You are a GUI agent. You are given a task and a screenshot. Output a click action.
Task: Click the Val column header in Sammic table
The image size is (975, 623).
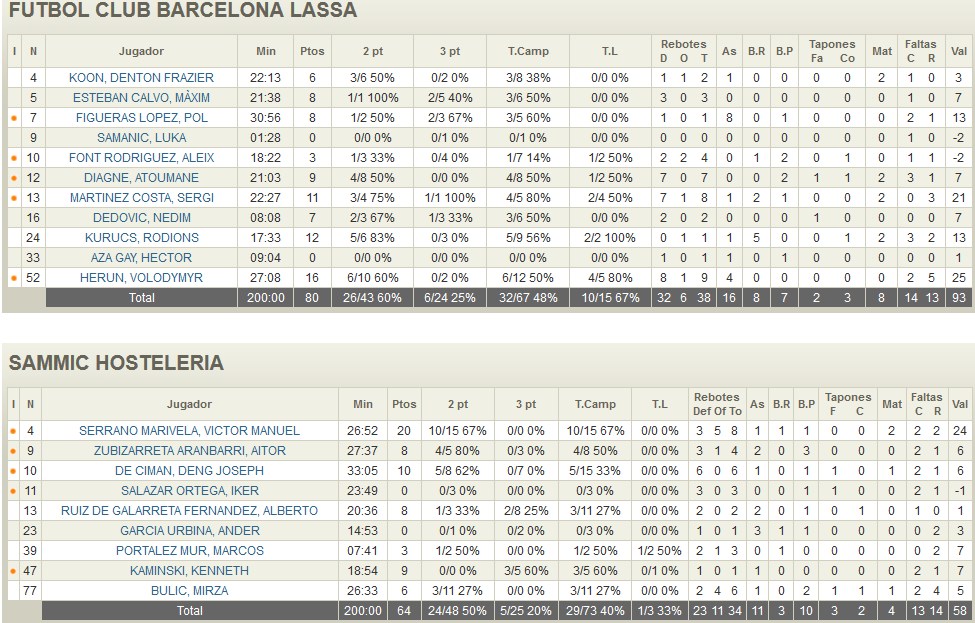click(959, 404)
